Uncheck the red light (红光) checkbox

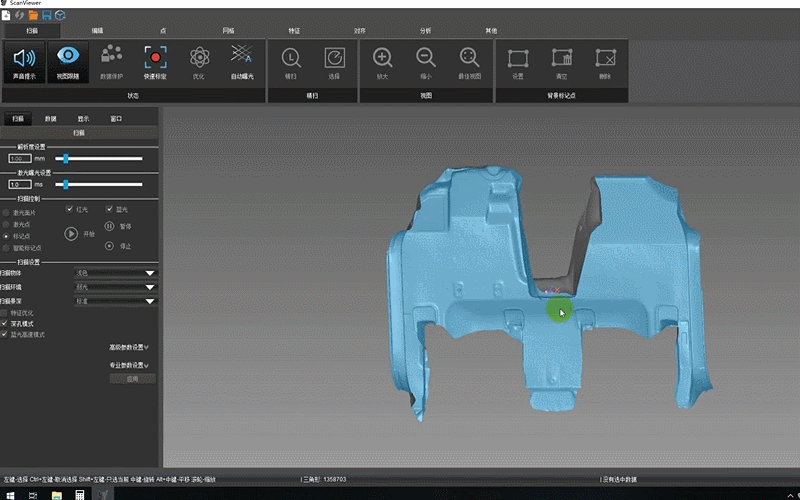(x=70, y=209)
